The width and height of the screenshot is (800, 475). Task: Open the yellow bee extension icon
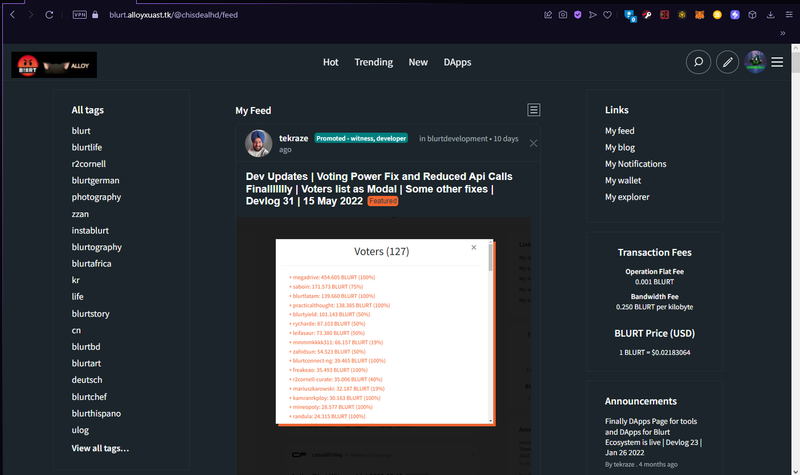tap(682, 15)
